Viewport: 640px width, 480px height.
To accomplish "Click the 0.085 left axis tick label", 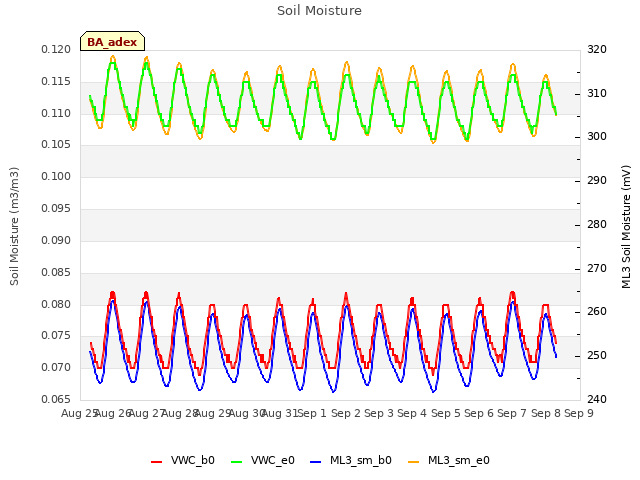I will pyautogui.click(x=56, y=272).
